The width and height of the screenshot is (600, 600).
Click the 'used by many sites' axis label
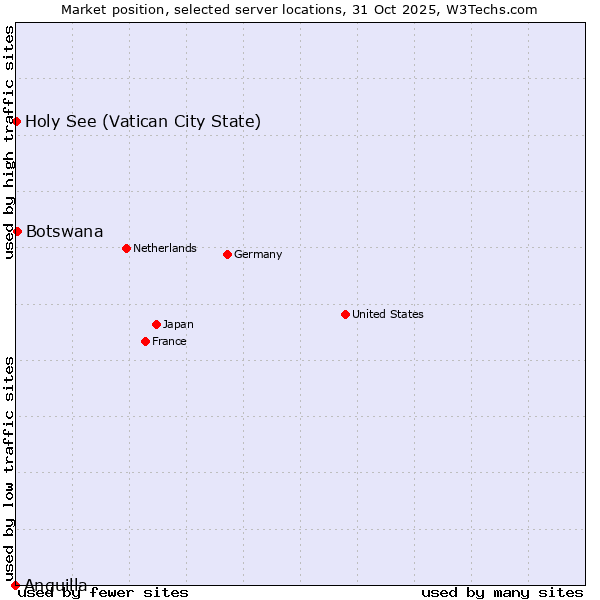502,592
